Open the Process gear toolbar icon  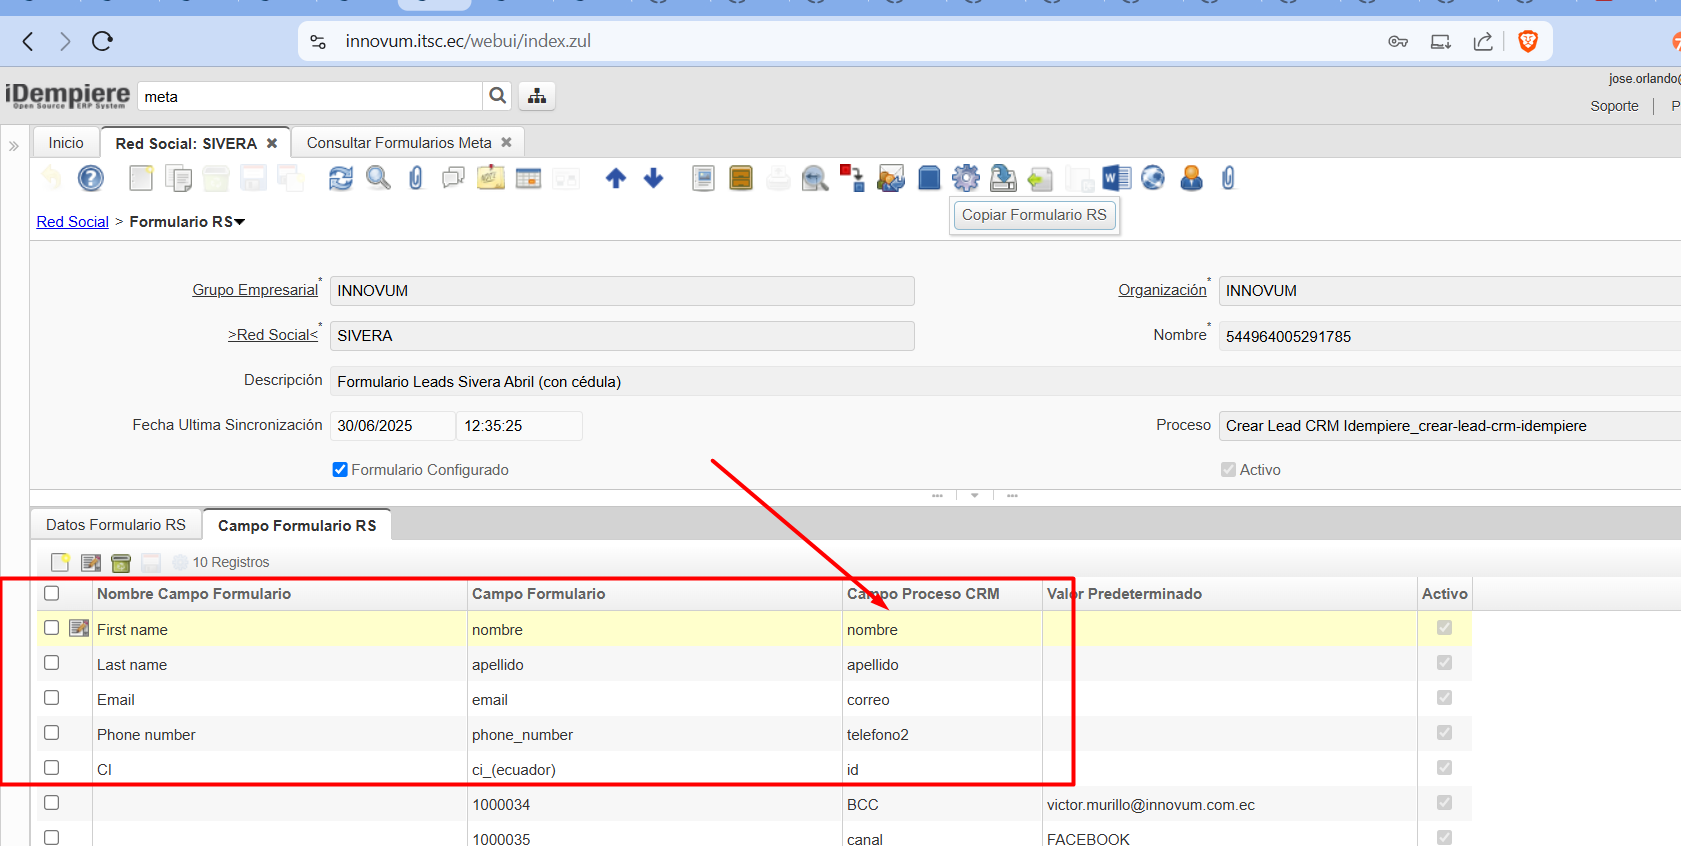[x=965, y=178]
